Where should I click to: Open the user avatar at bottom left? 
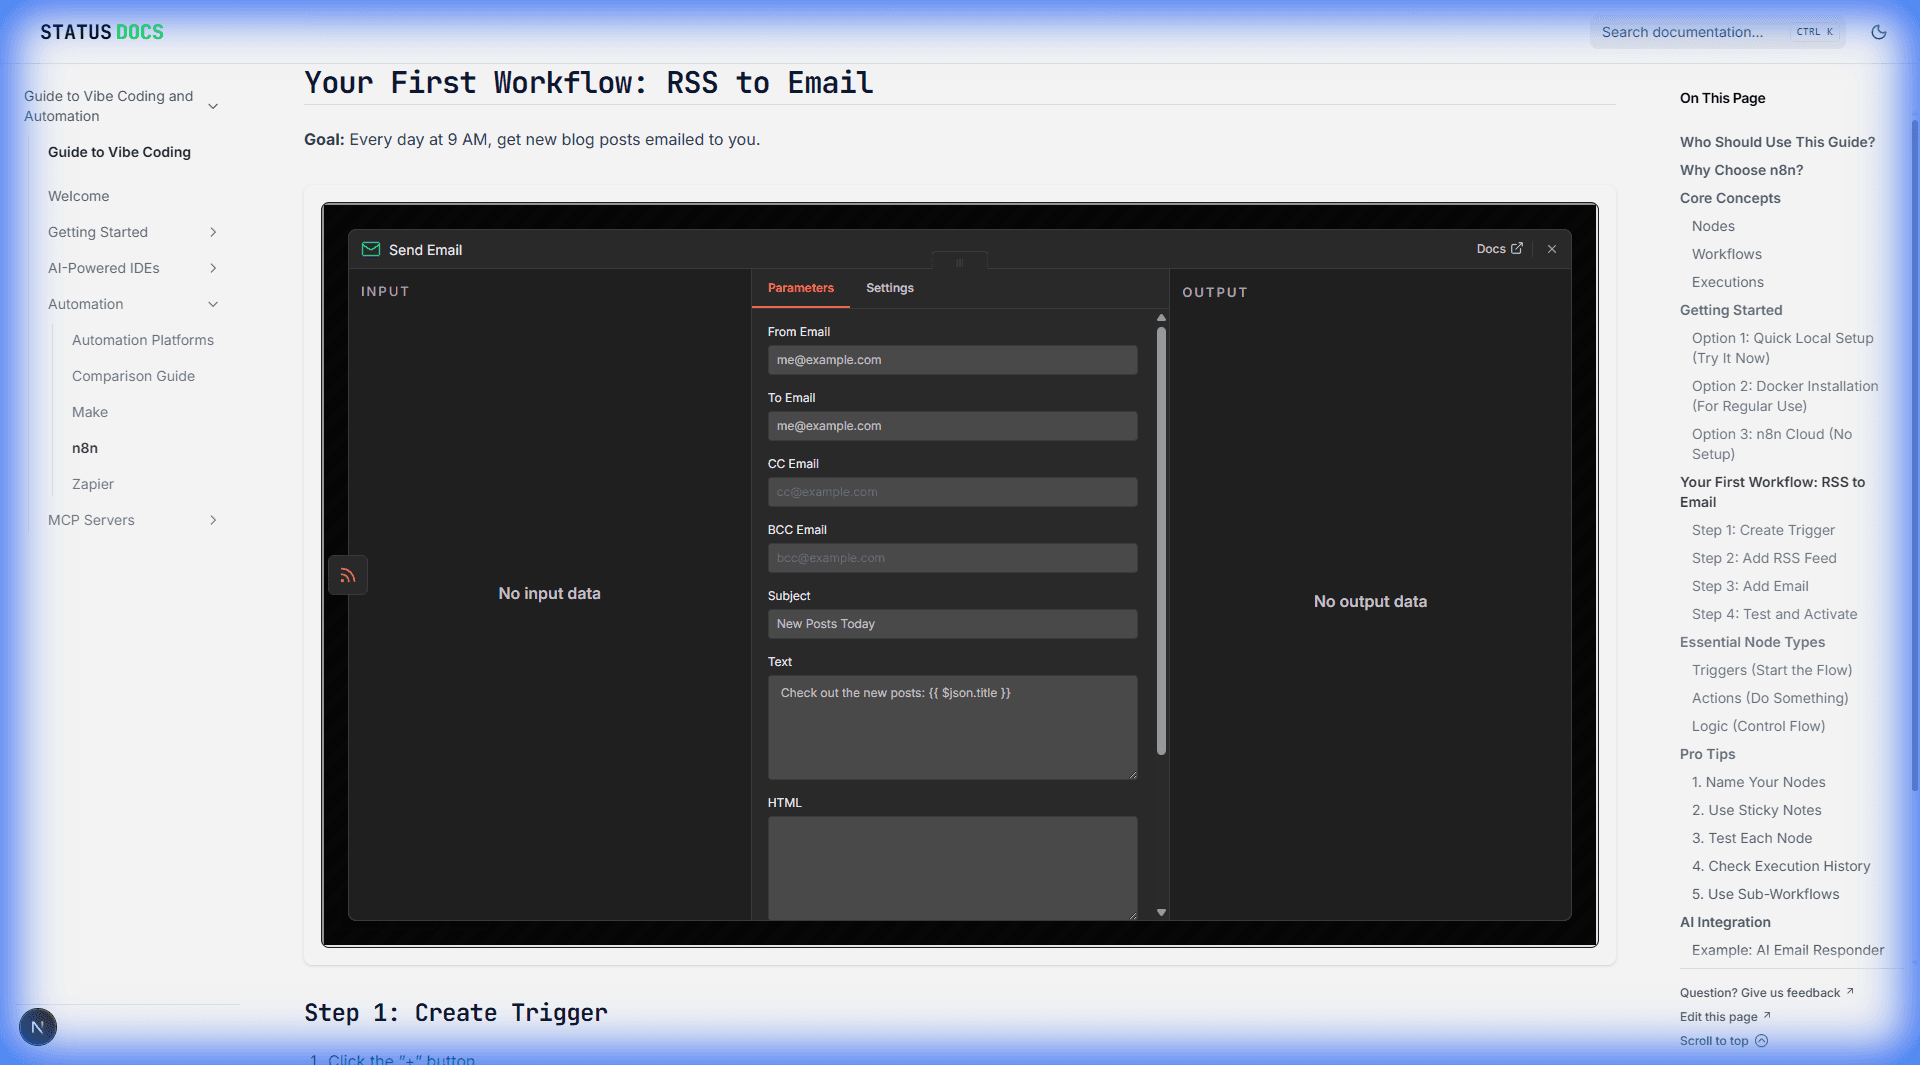click(x=37, y=1027)
